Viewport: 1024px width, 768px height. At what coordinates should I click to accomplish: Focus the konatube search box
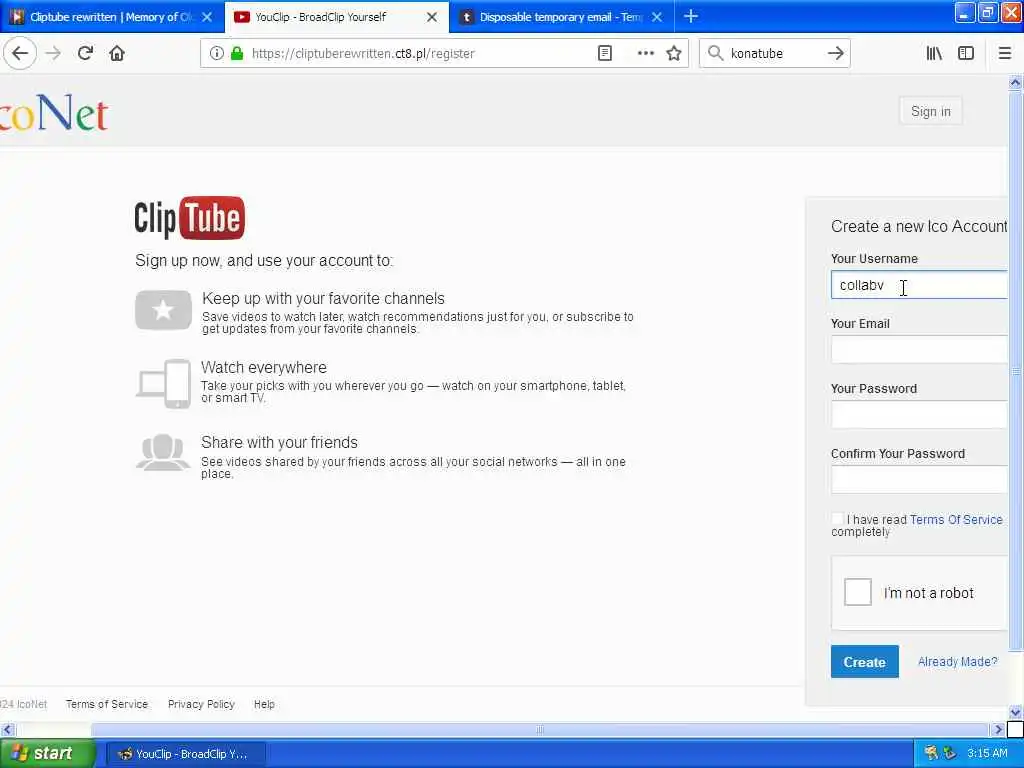[x=774, y=54]
